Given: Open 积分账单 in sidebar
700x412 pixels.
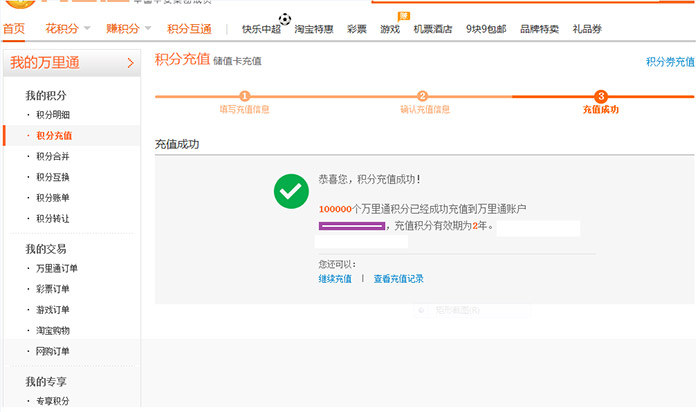Looking at the screenshot, I should [53, 198].
